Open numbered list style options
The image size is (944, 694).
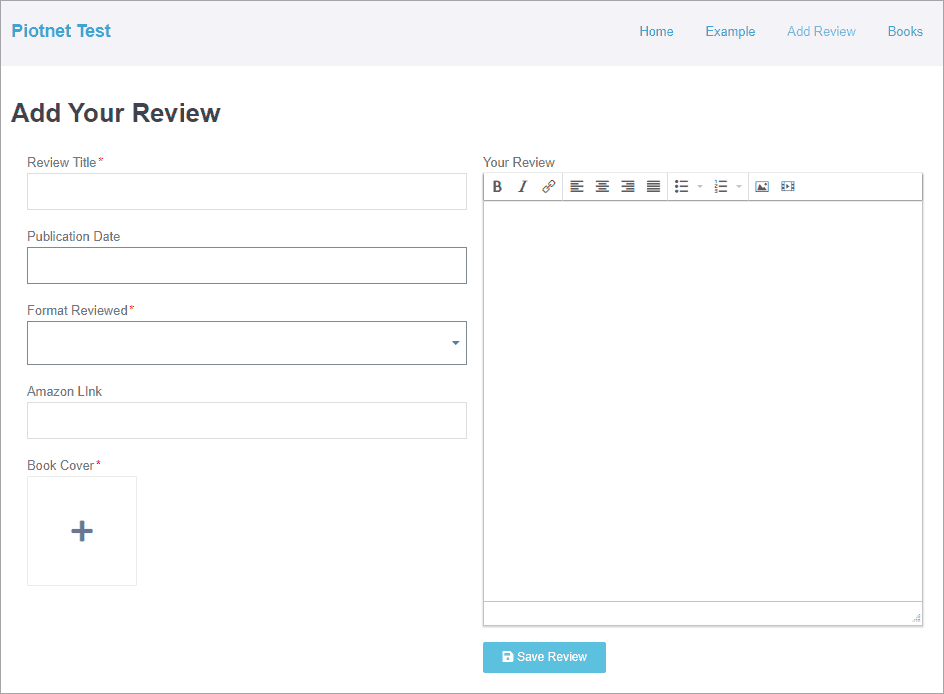(x=736, y=186)
